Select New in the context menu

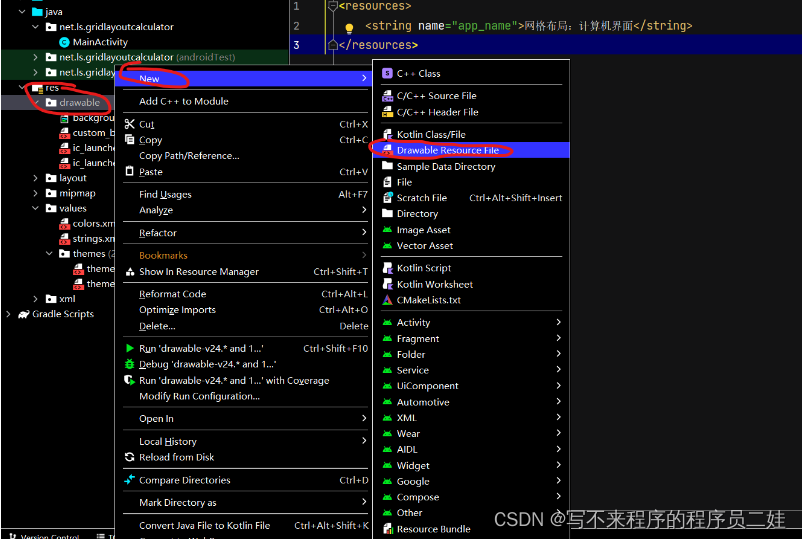pos(245,78)
